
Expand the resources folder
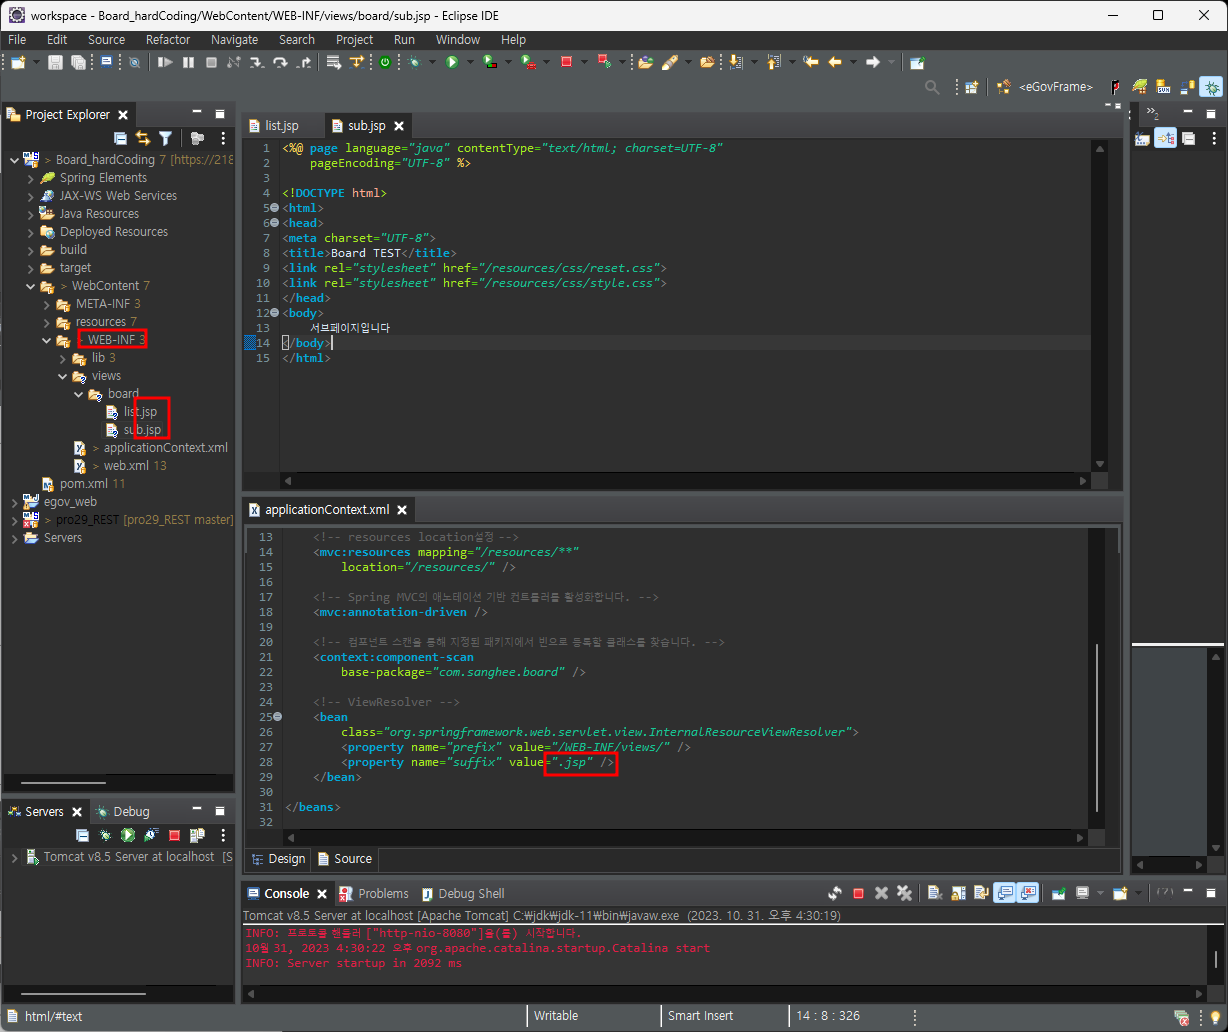47,322
